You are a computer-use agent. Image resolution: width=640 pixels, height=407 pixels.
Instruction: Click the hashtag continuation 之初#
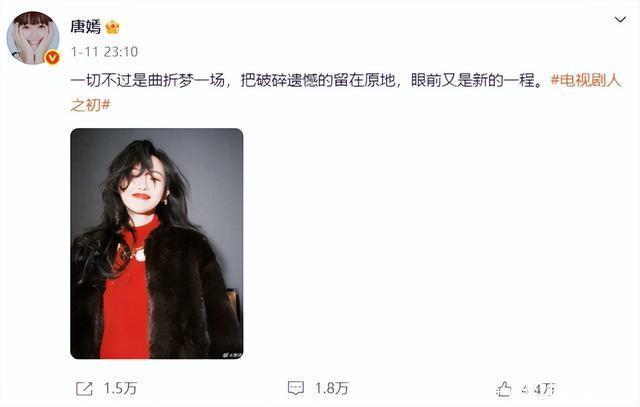(90, 105)
